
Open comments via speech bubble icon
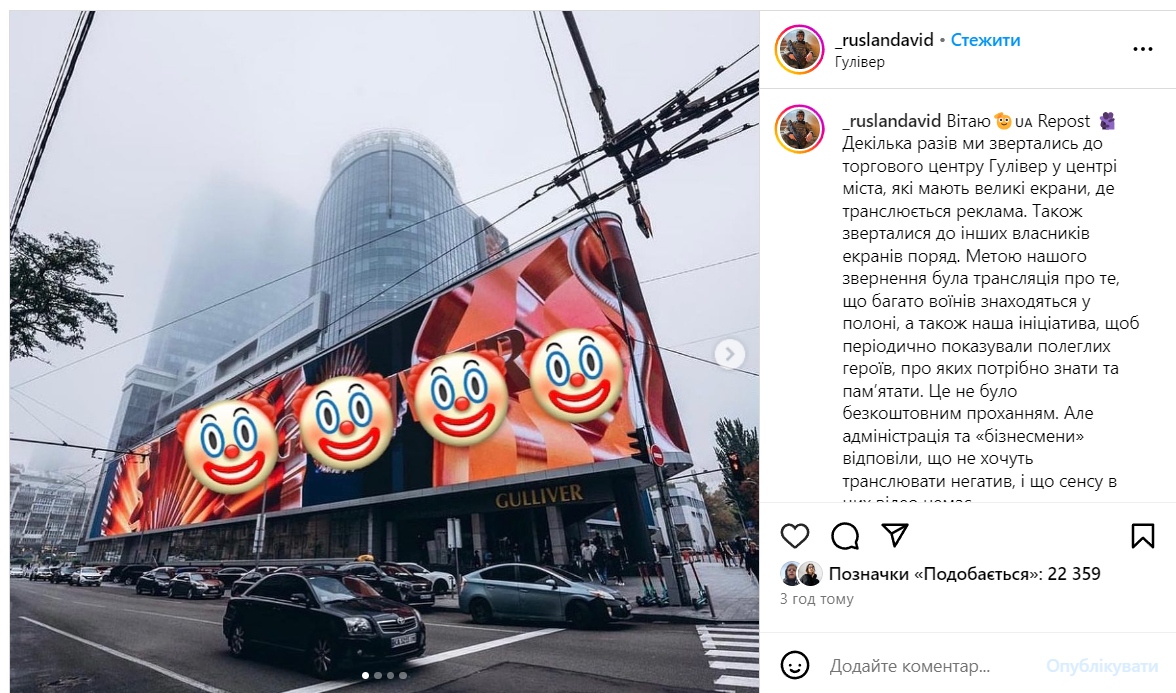(845, 536)
